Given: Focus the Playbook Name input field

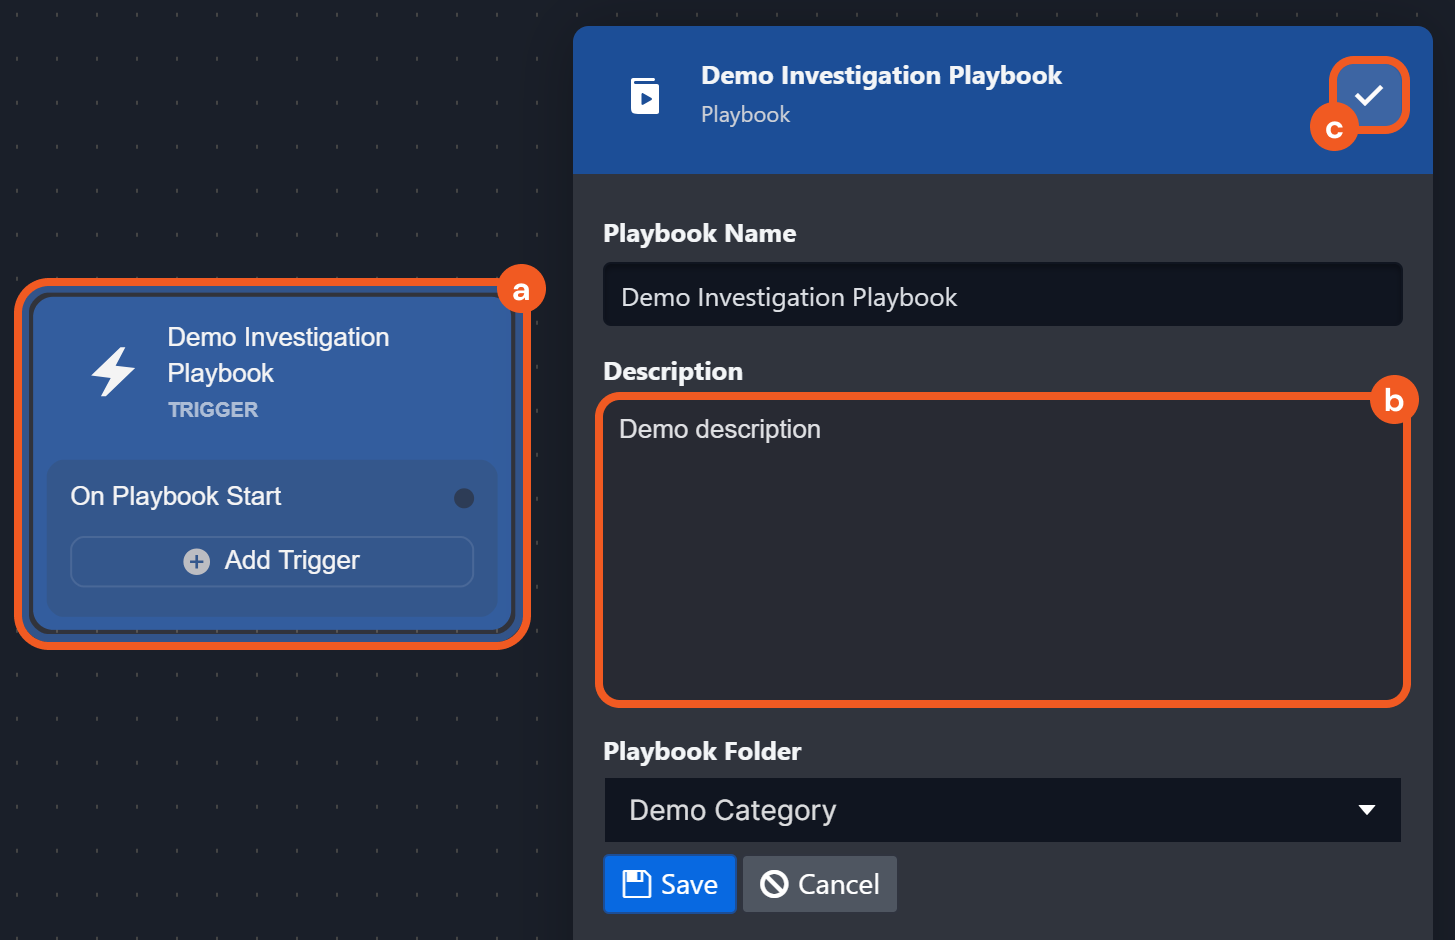Looking at the screenshot, I should [x=1002, y=296].
